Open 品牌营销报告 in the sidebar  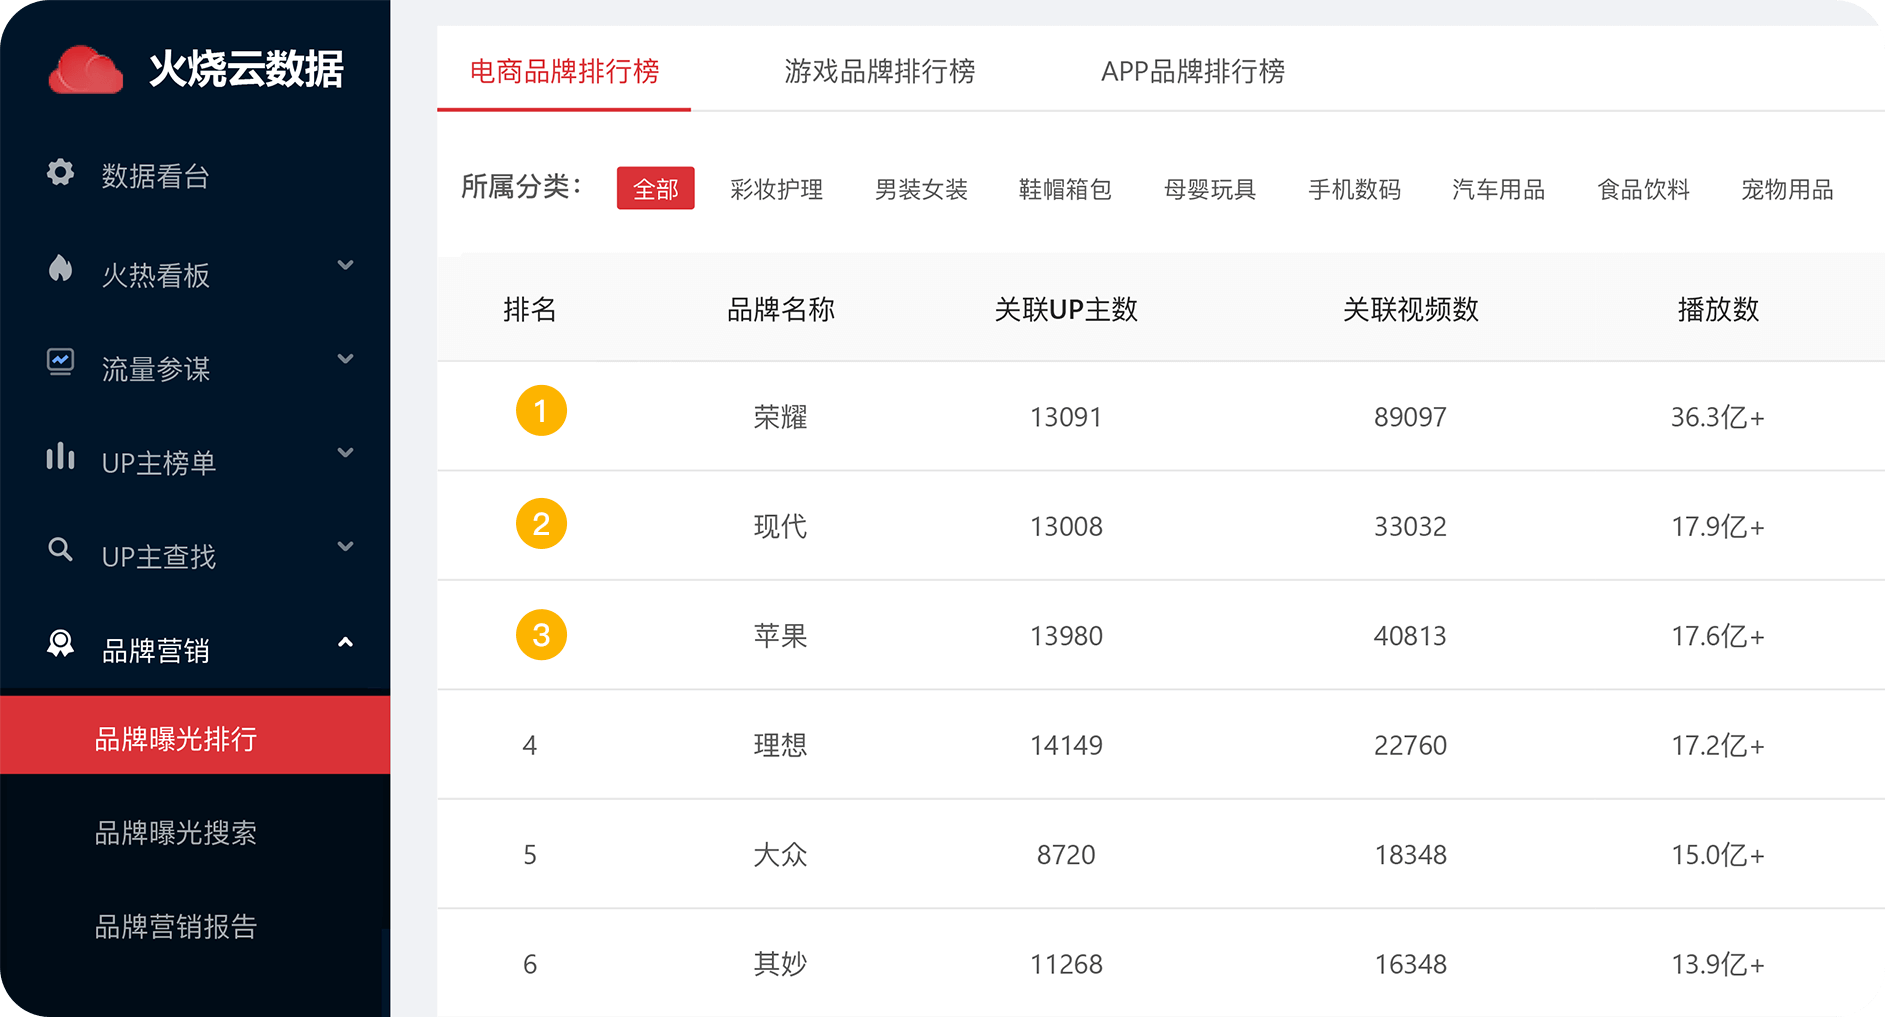[x=176, y=927]
